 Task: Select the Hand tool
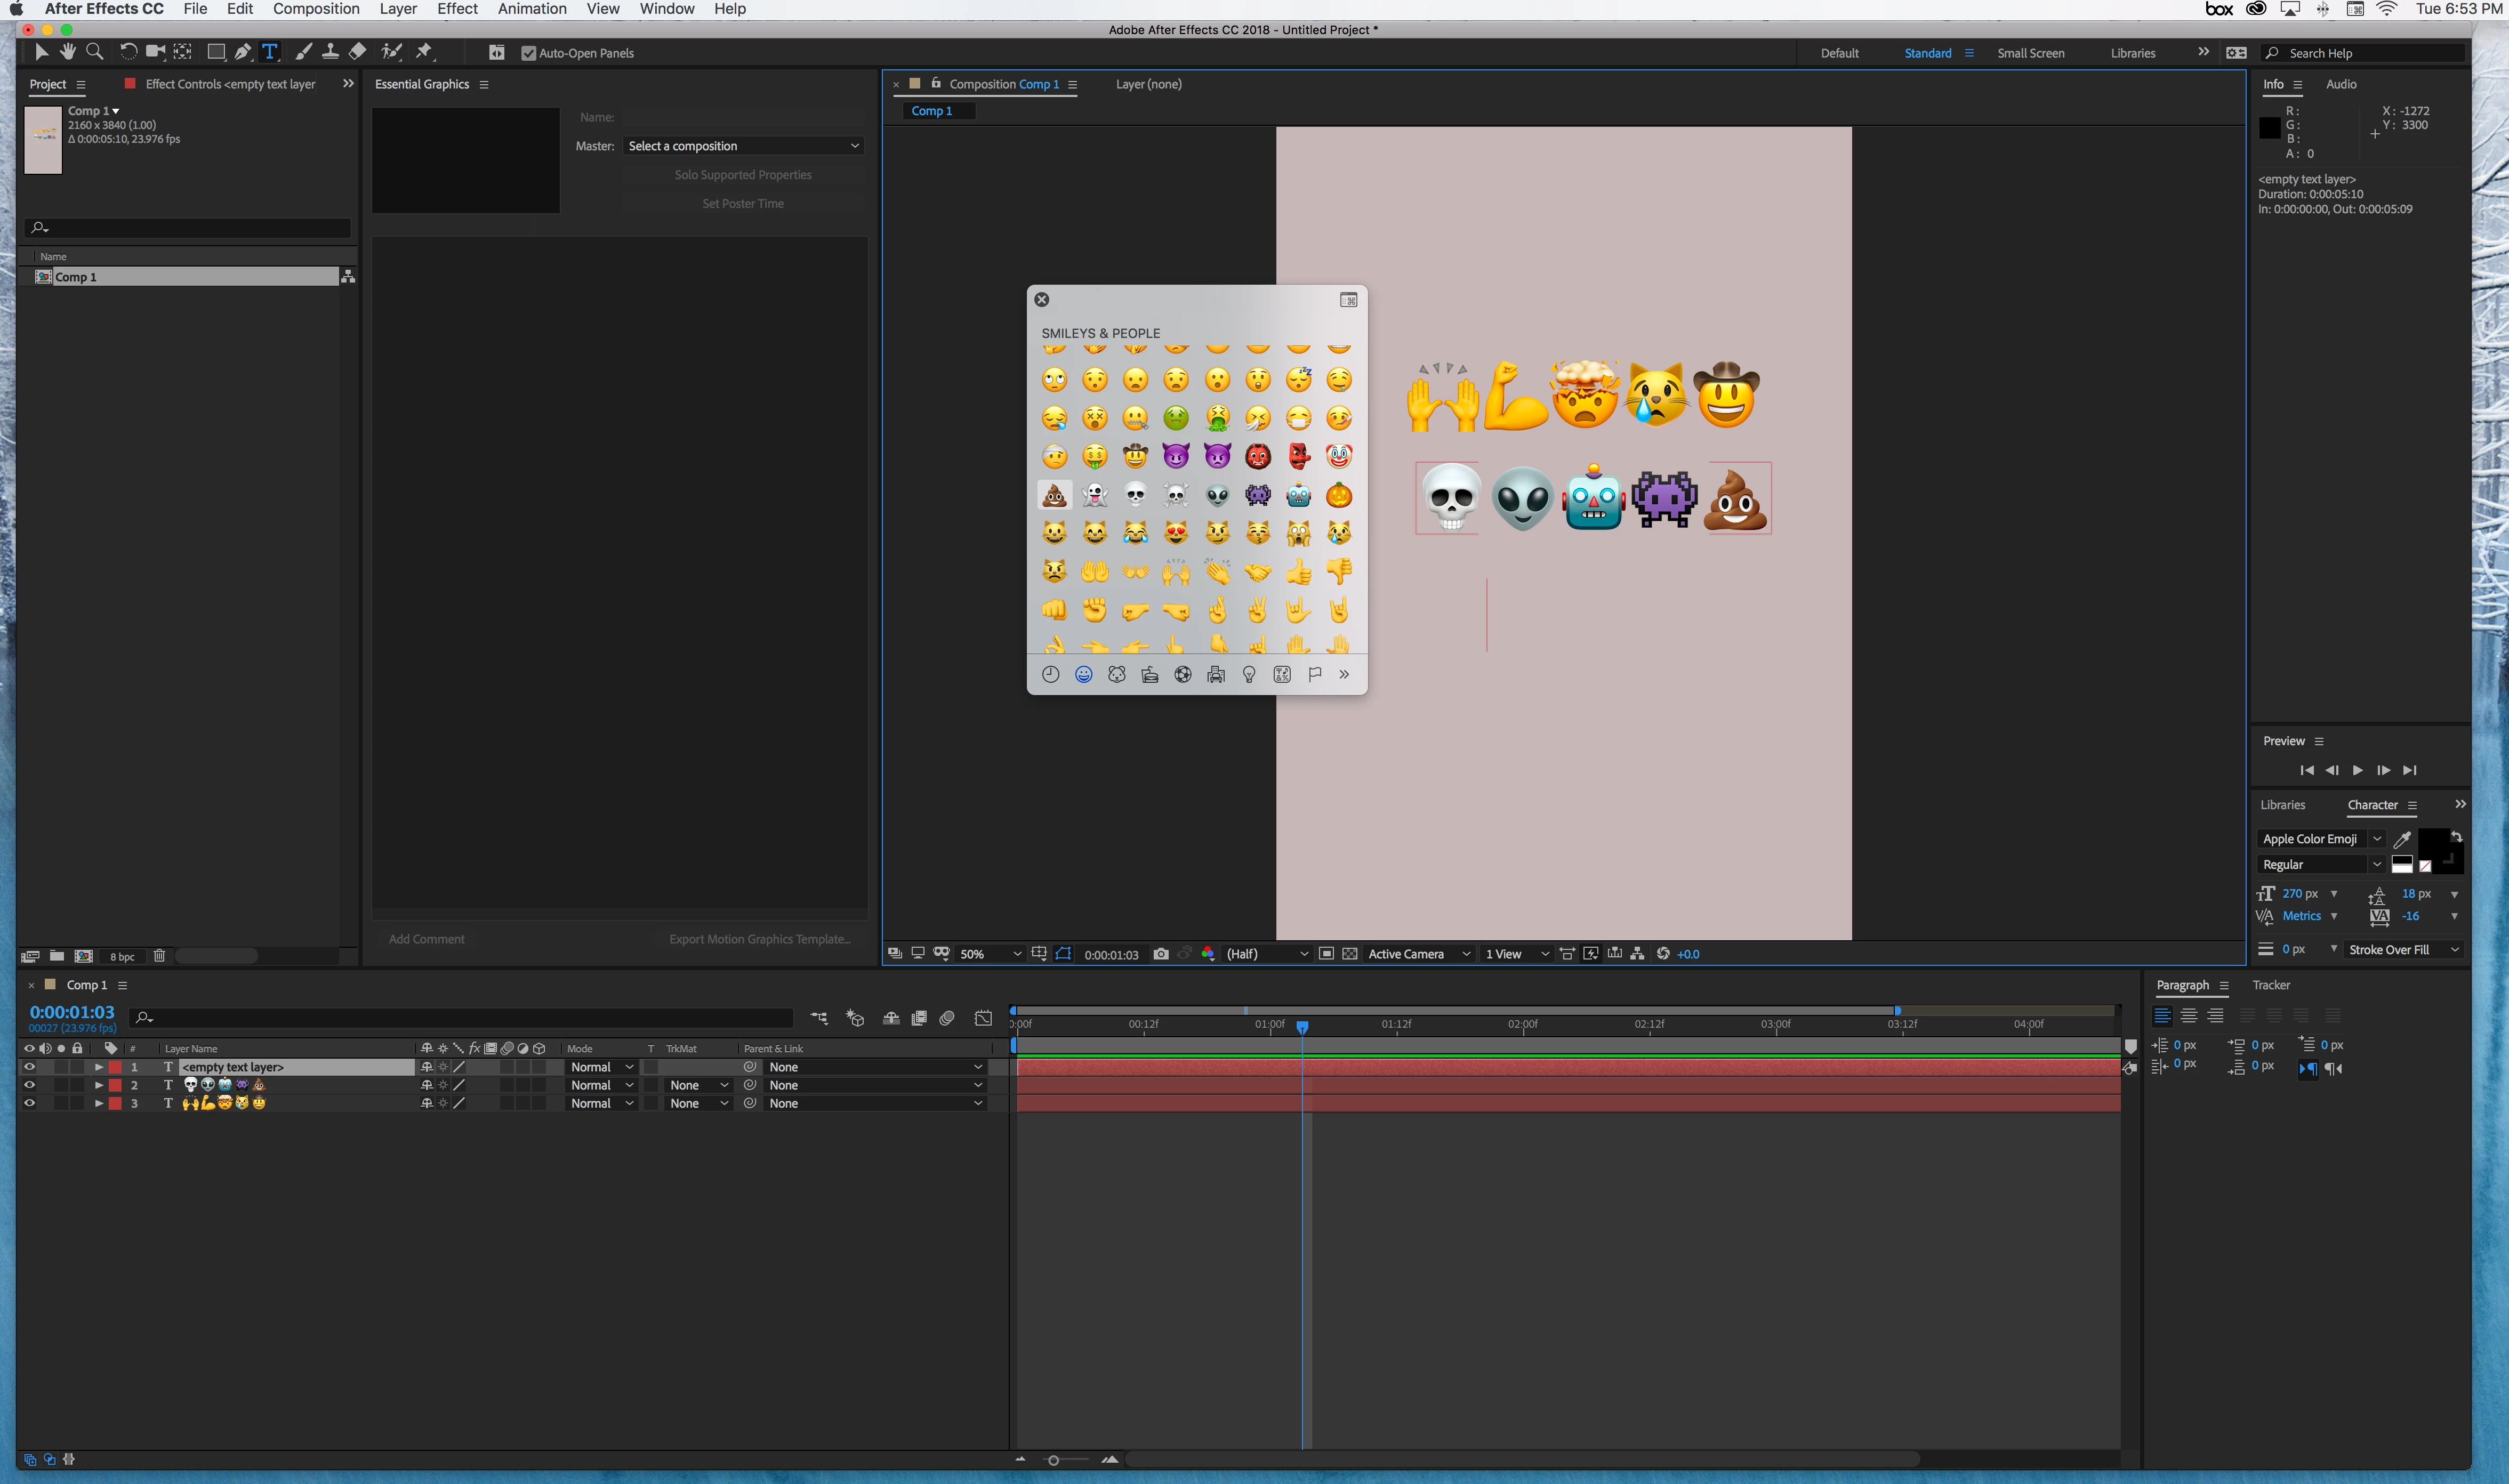coord(67,52)
